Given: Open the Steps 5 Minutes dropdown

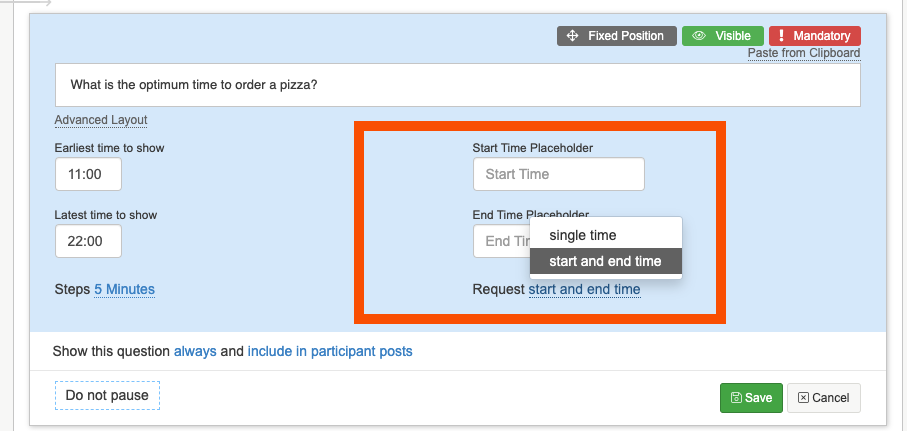Looking at the screenshot, I should [124, 289].
